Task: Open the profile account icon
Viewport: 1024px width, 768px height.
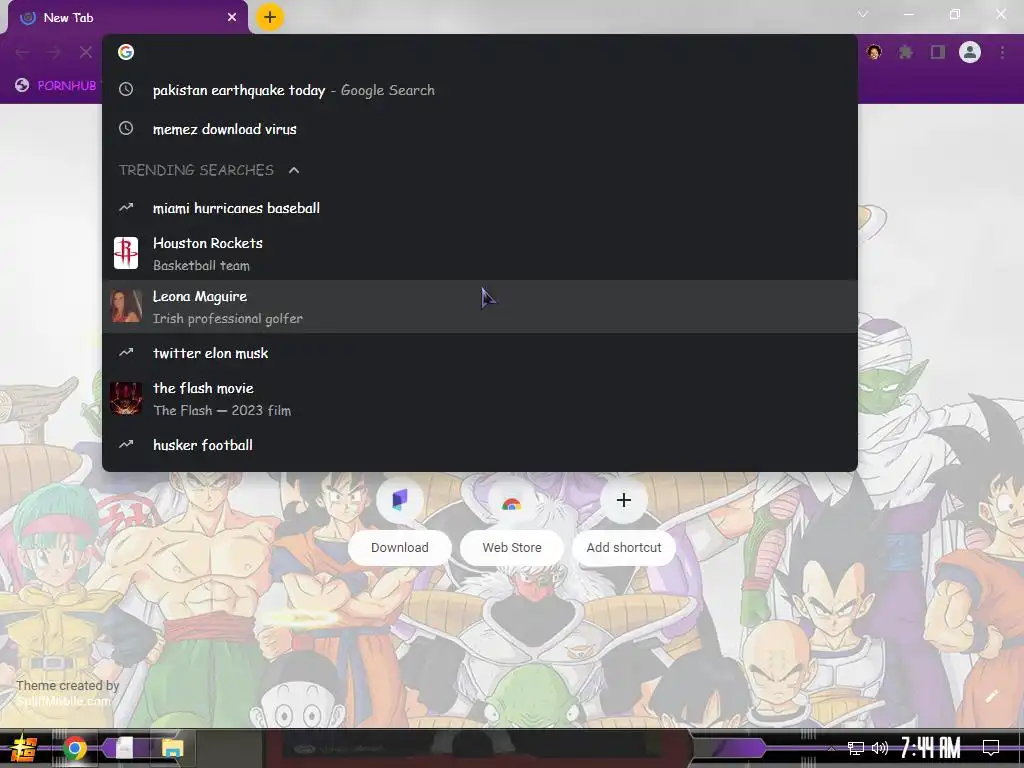Action: (x=970, y=52)
